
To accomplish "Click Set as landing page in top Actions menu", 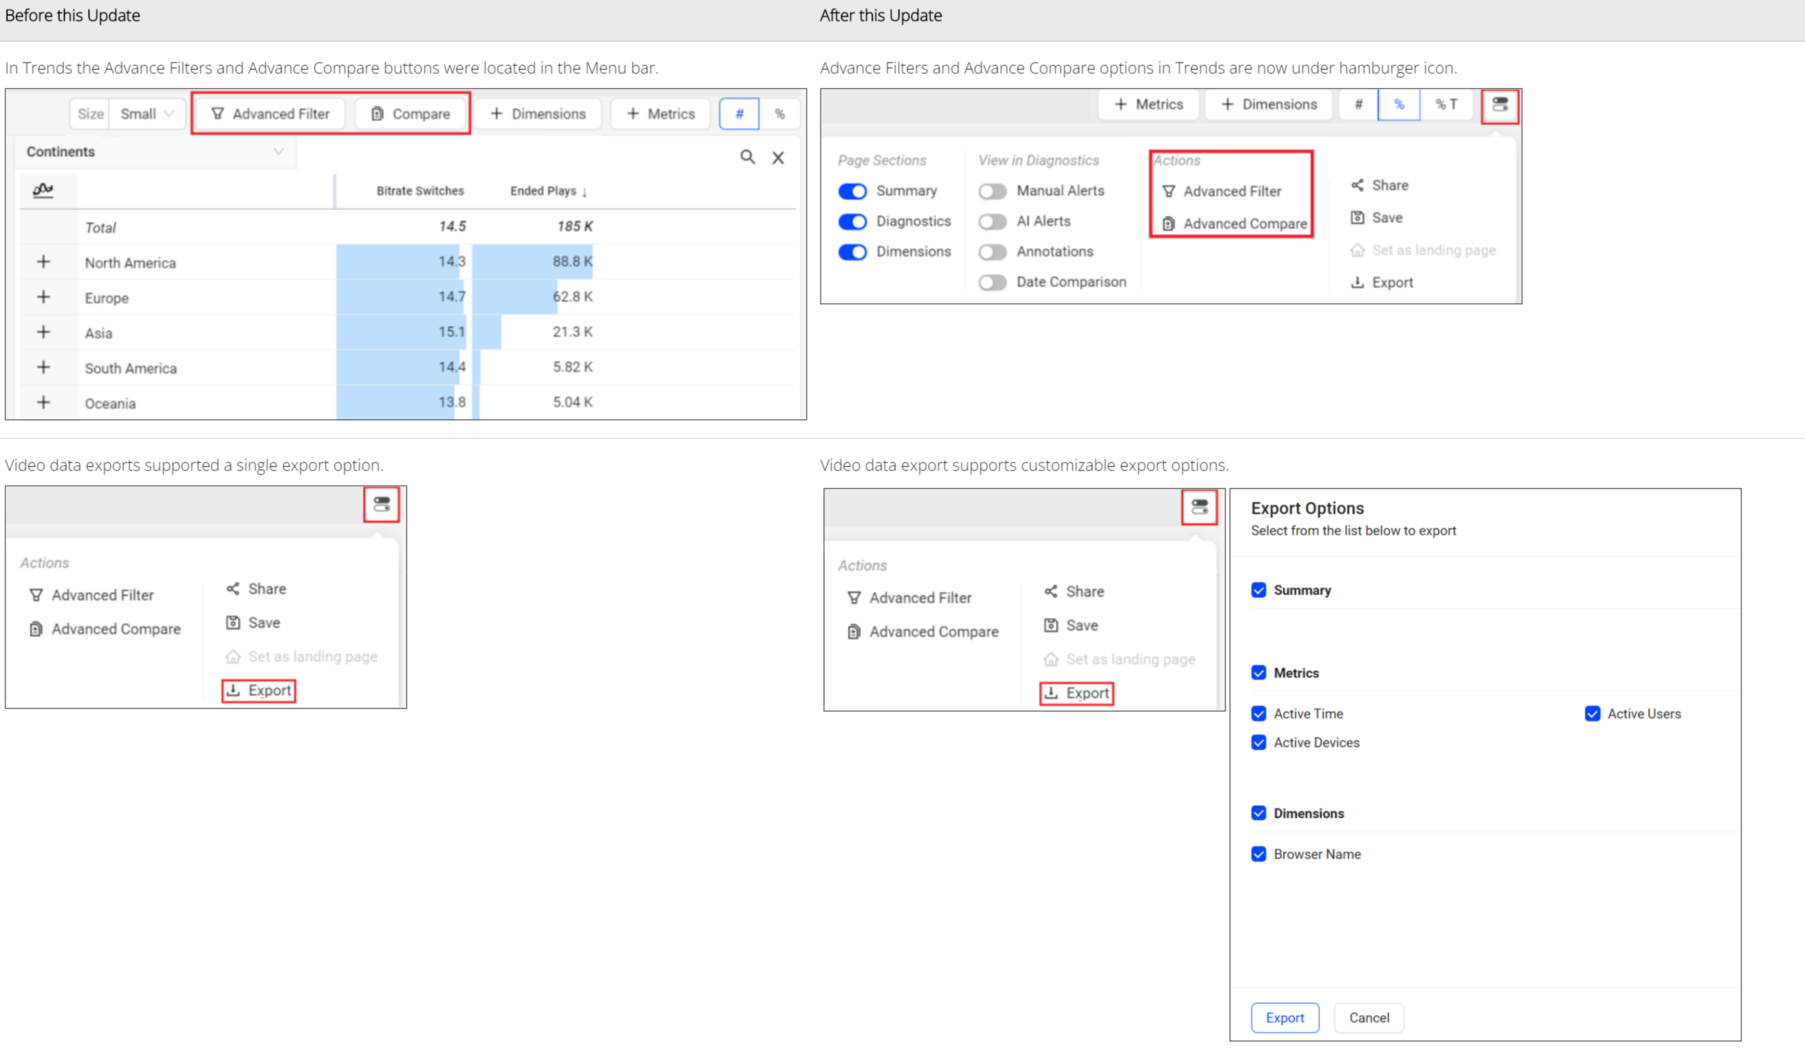I will tap(1432, 250).
